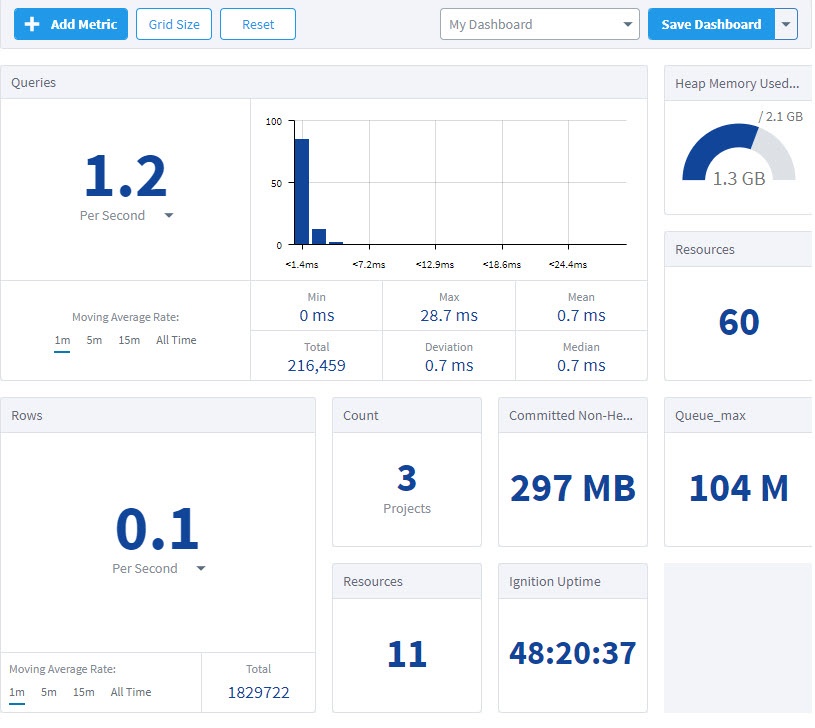This screenshot has height=728, width=815.
Task: Expand Queries Per Second unit dropdown
Action: (x=168, y=216)
